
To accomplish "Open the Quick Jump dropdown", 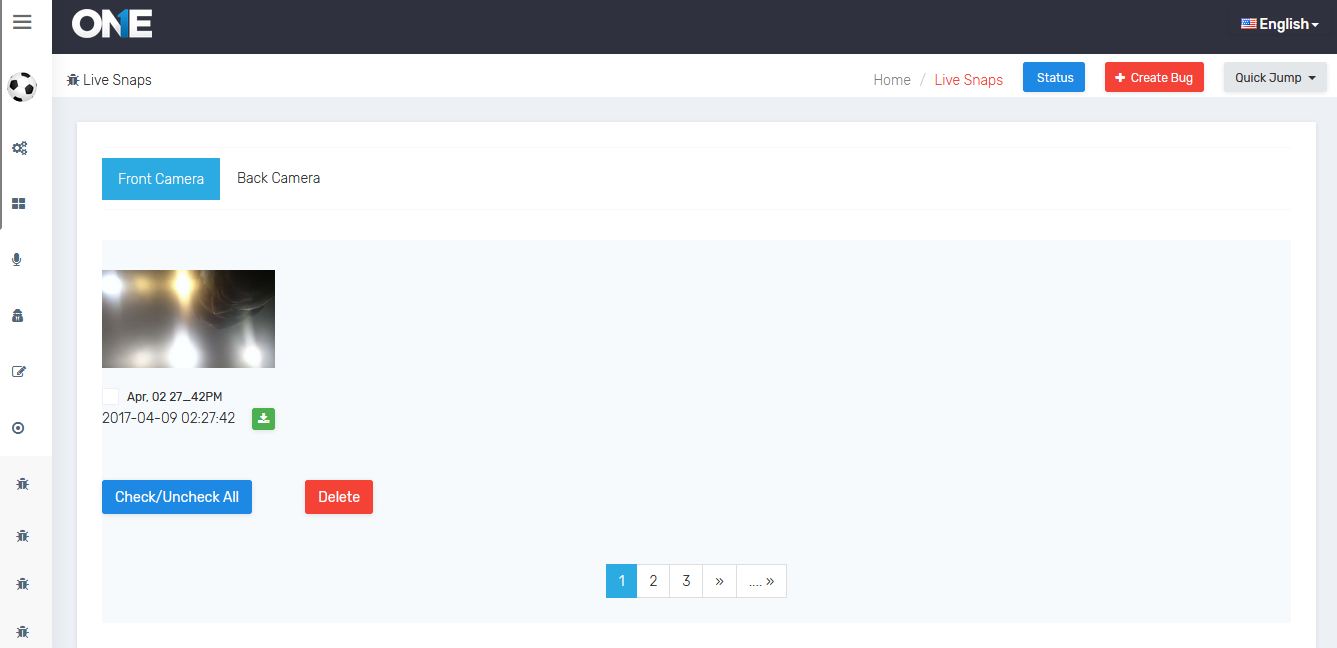I will click(x=1274, y=78).
